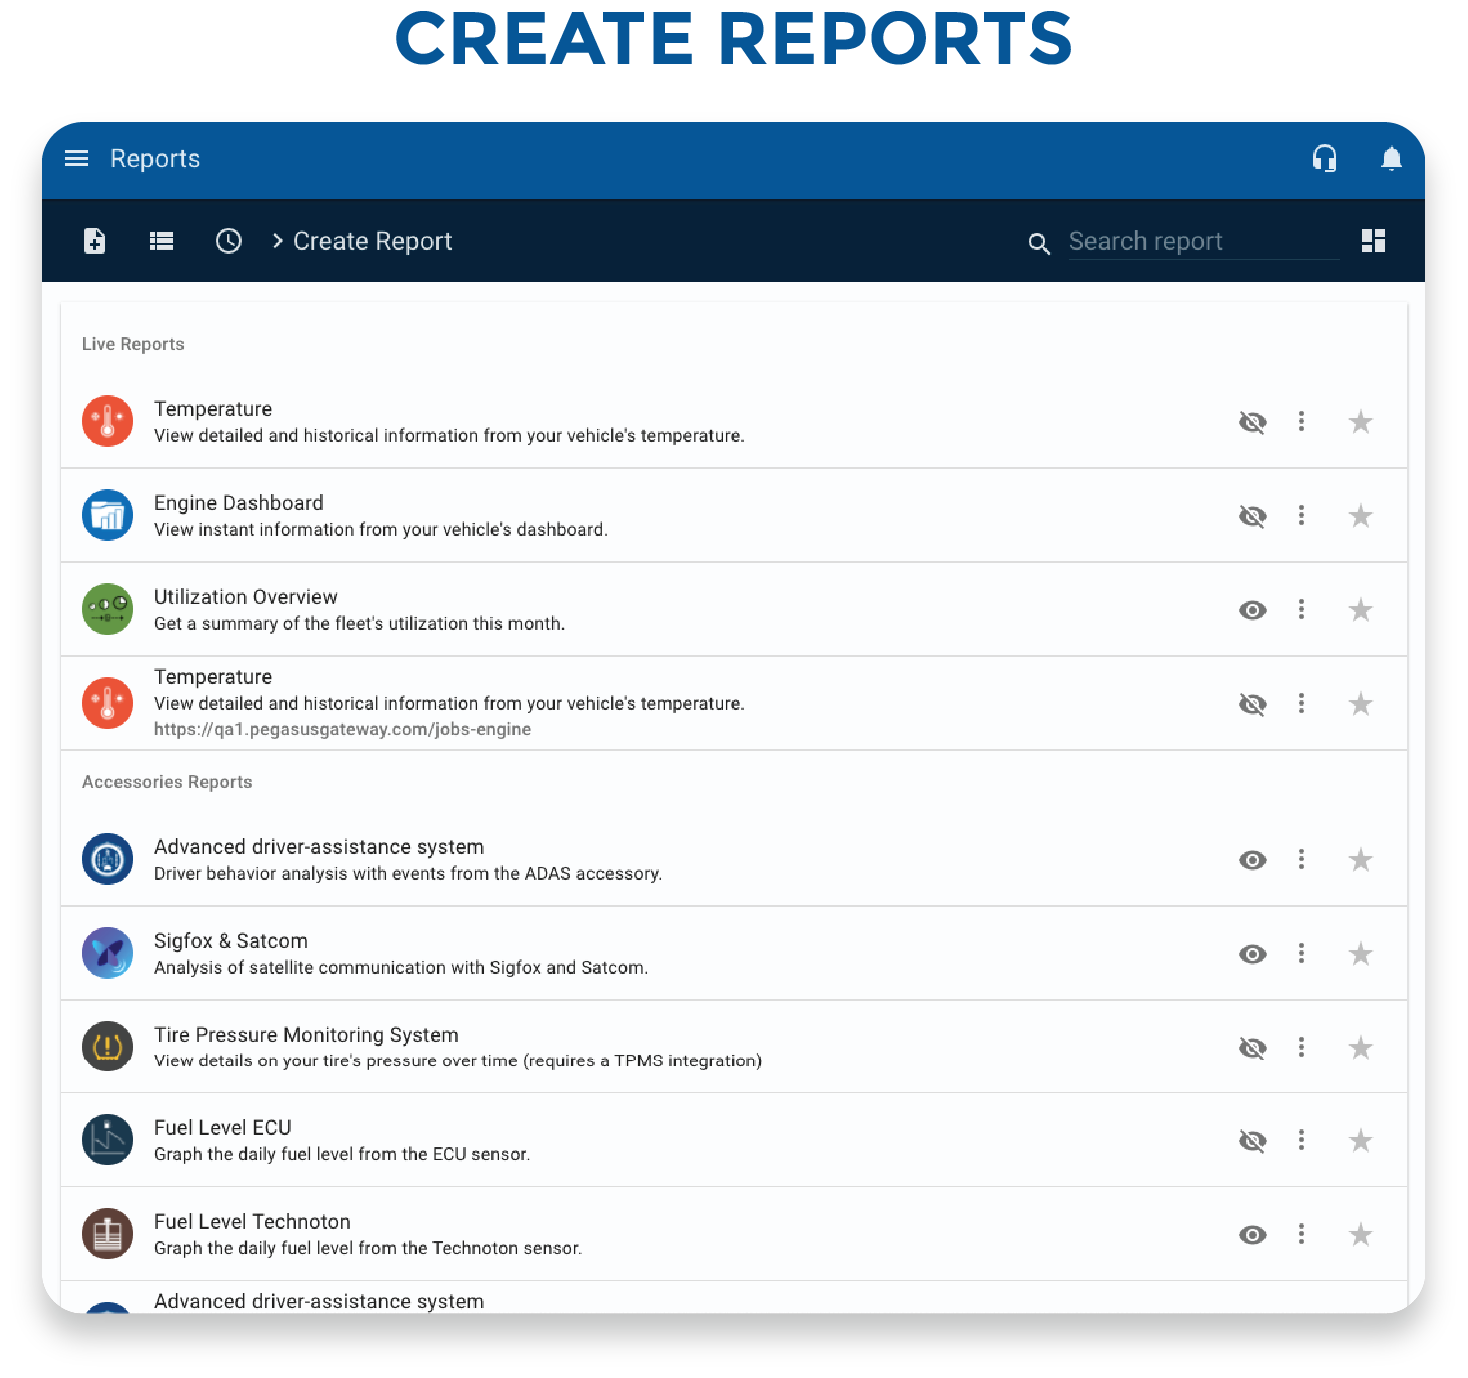Screen dimensions: 1468x1378
Task: Open the pegasusgateway jobs-engine link
Action: click(x=342, y=729)
